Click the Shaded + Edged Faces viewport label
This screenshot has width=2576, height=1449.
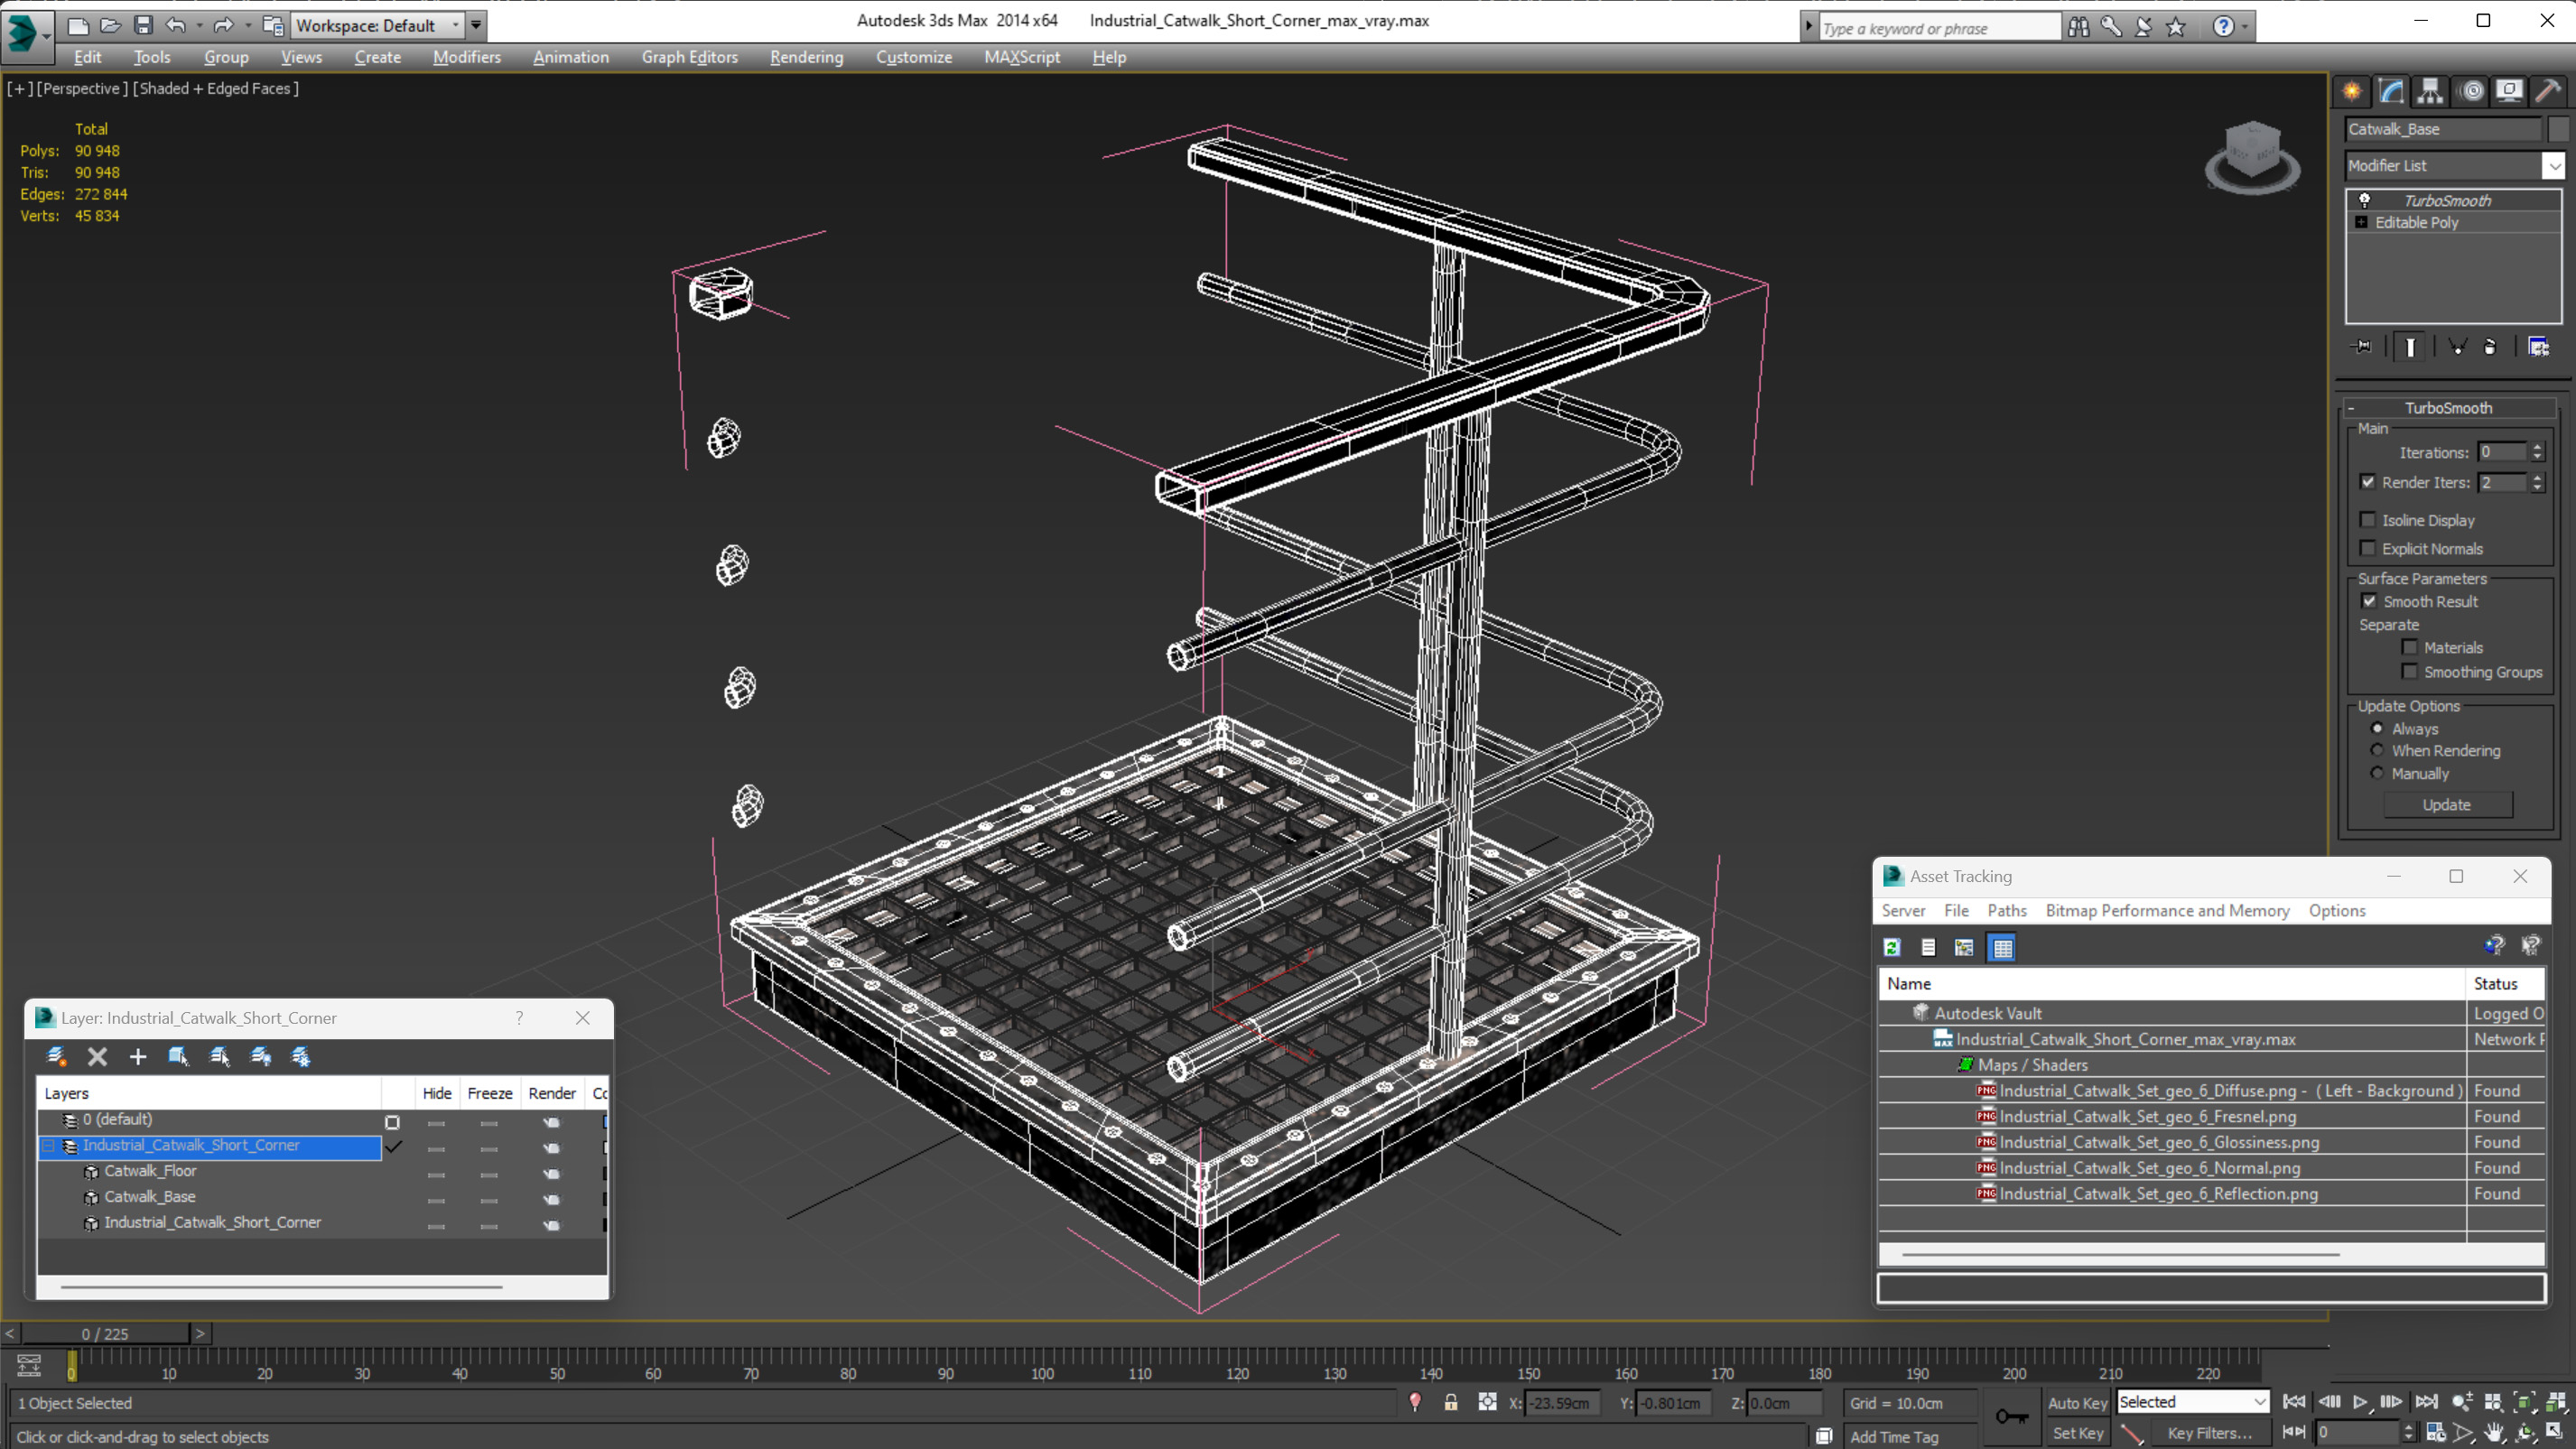(x=216, y=88)
